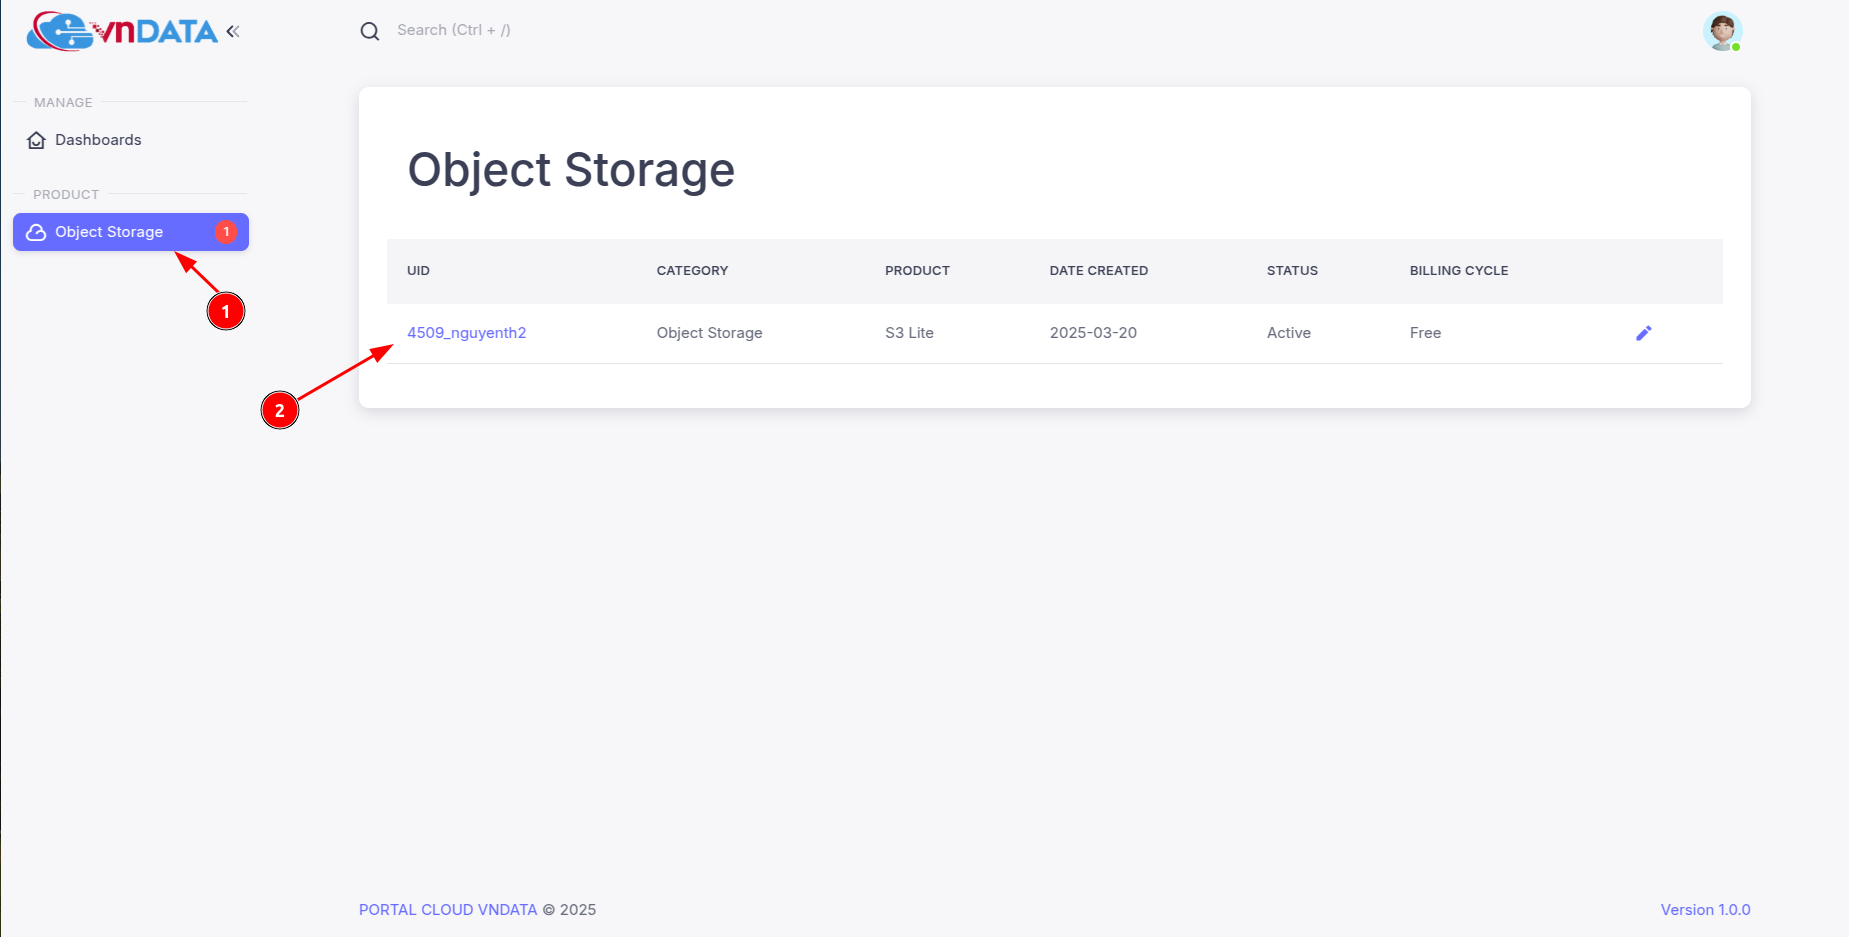Click the BILLING CYCLE column header
Viewport: 1849px width, 937px height.
coord(1458,271)
